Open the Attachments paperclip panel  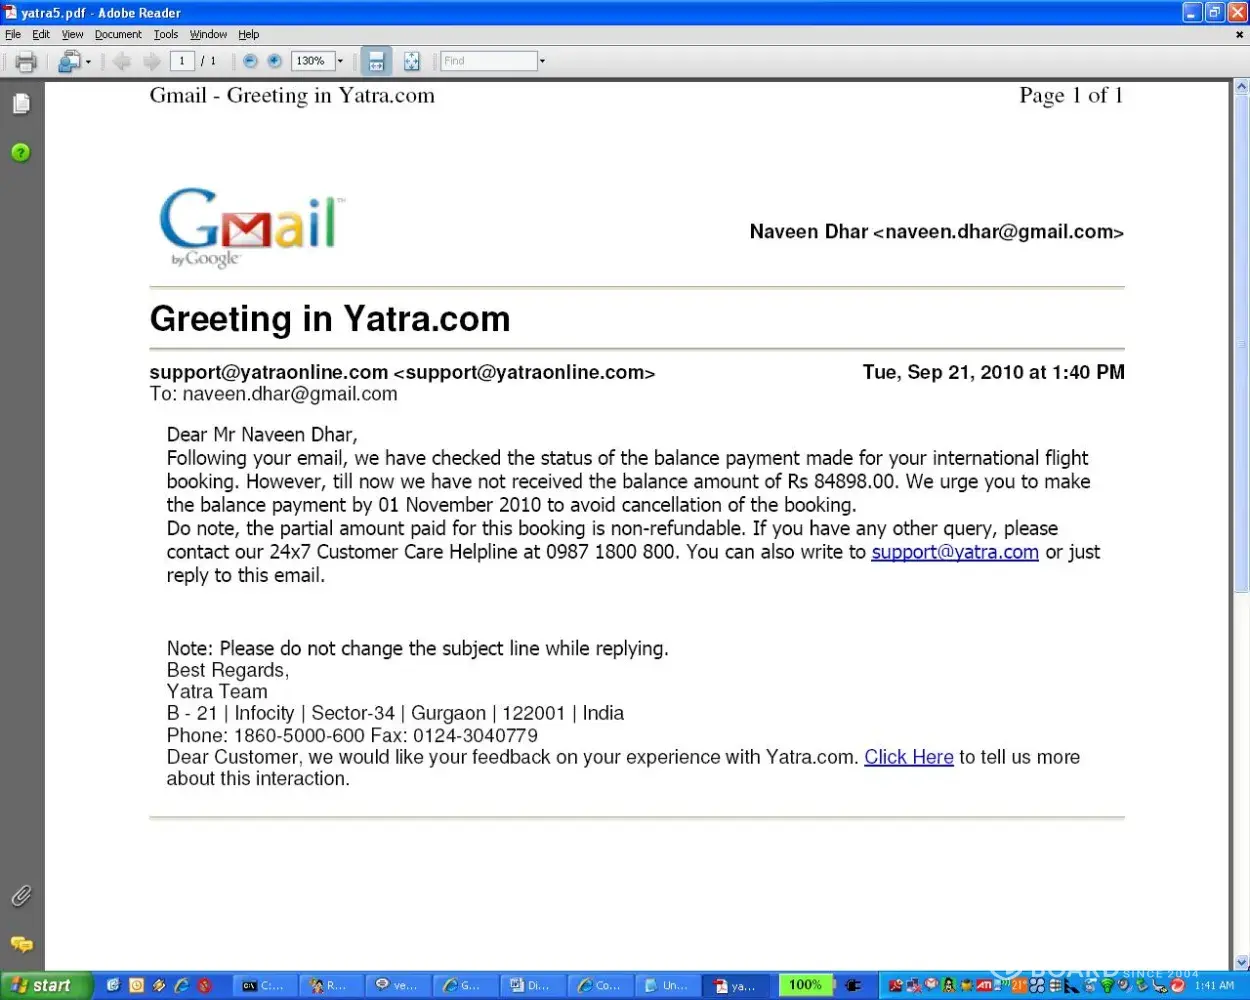click(x=21, y=896)
